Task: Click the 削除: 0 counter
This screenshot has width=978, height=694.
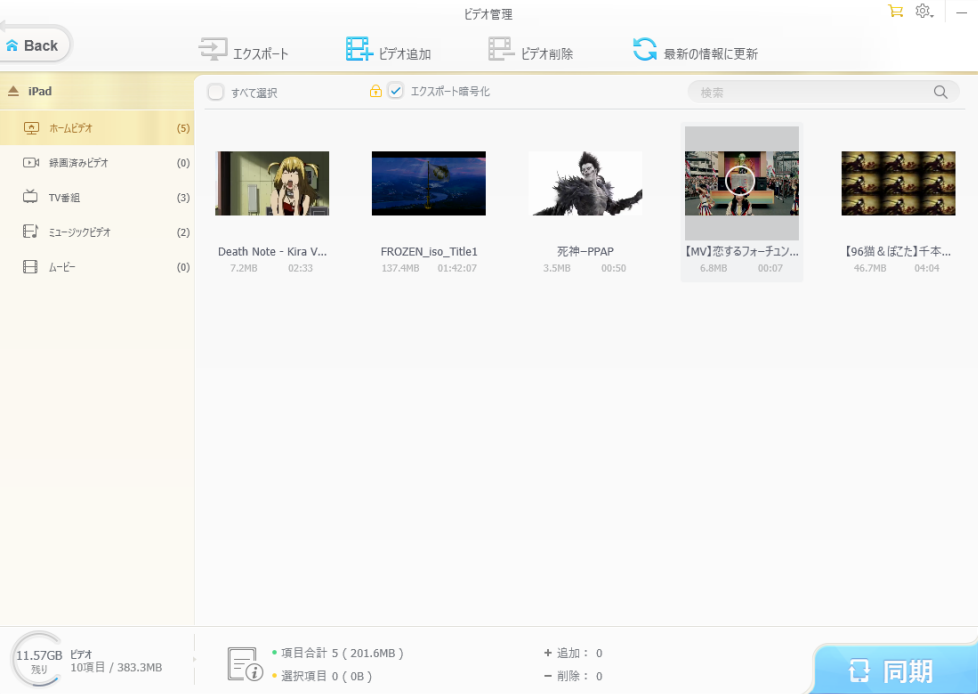Action: [x=573, y=676]
